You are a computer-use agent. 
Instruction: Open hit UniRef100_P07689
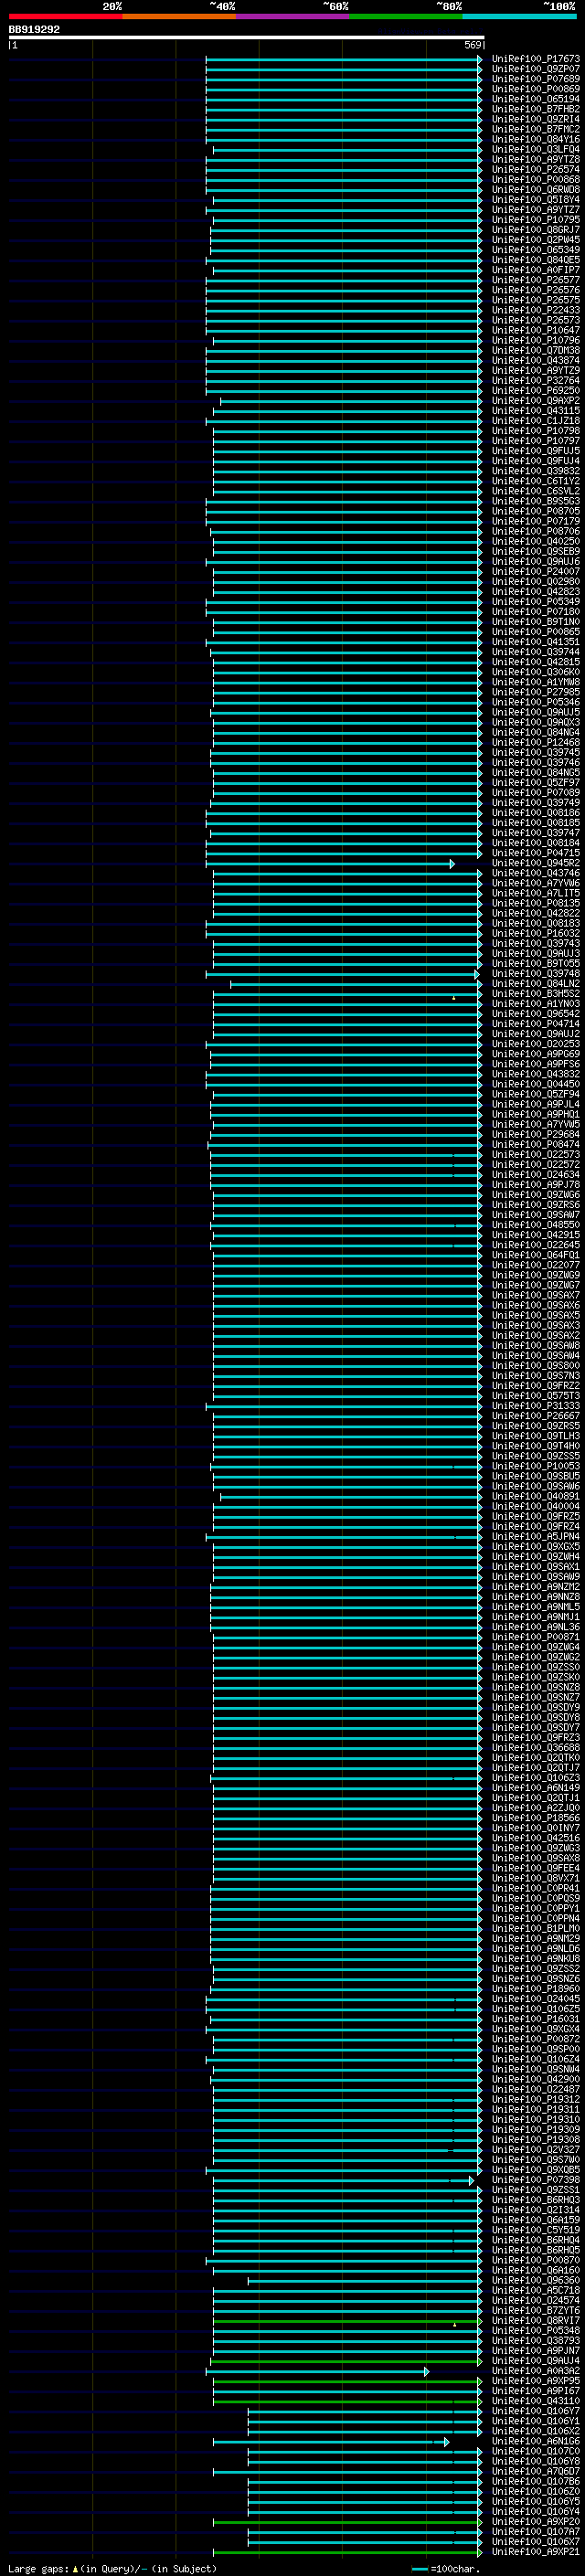point(535,79)
